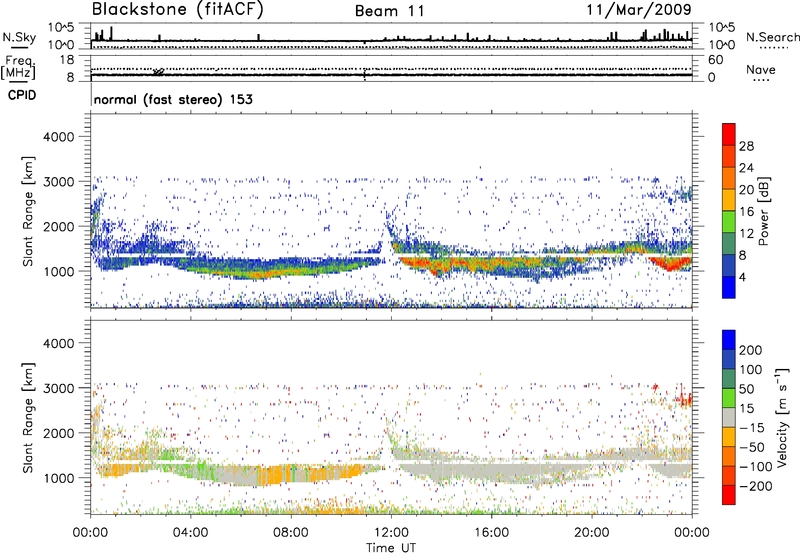
Task: Click the "N.Search" legend label
Action: pyautogui.click(x=772, y=37)
